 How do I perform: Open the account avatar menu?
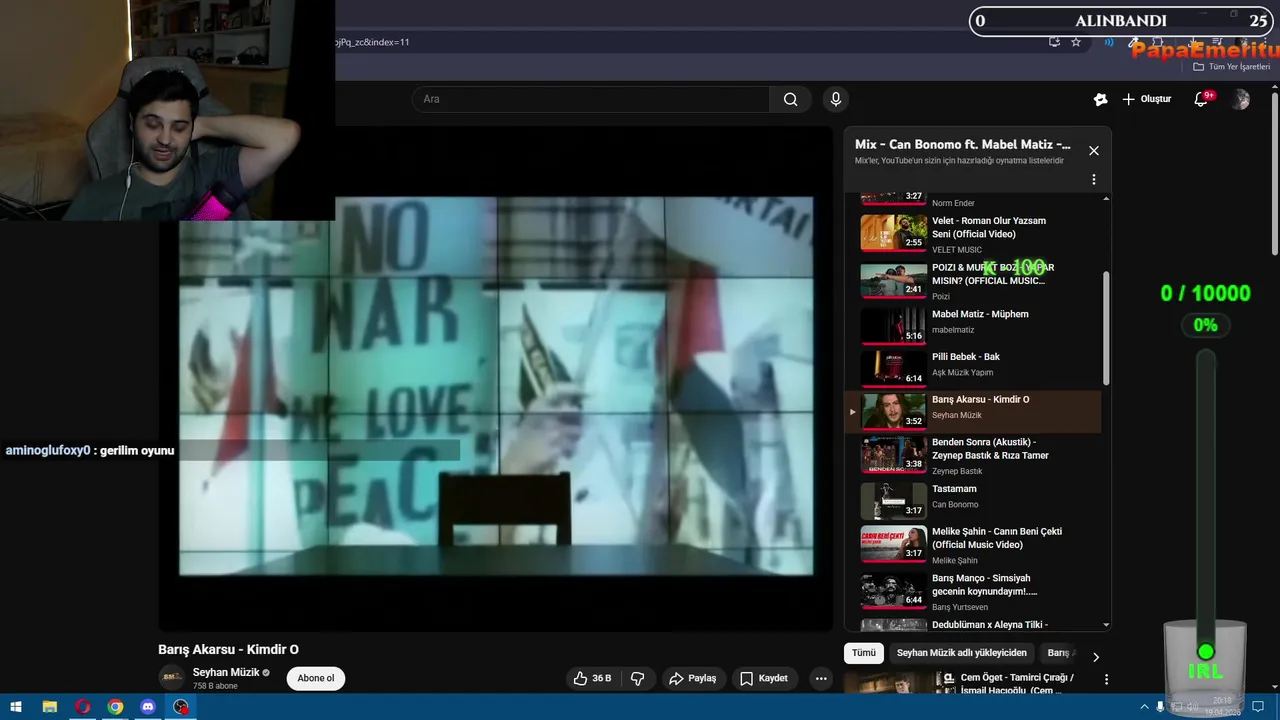click(x=1241, y=99)
